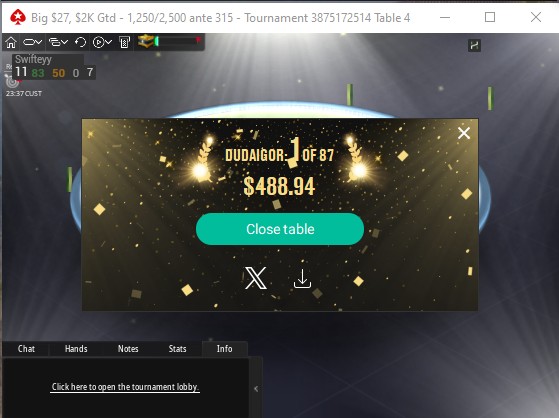This screenshot has width=559, height=418.
Task: Switch to the Chat tab
Action: pyautogui.click(x=26, y=349)
